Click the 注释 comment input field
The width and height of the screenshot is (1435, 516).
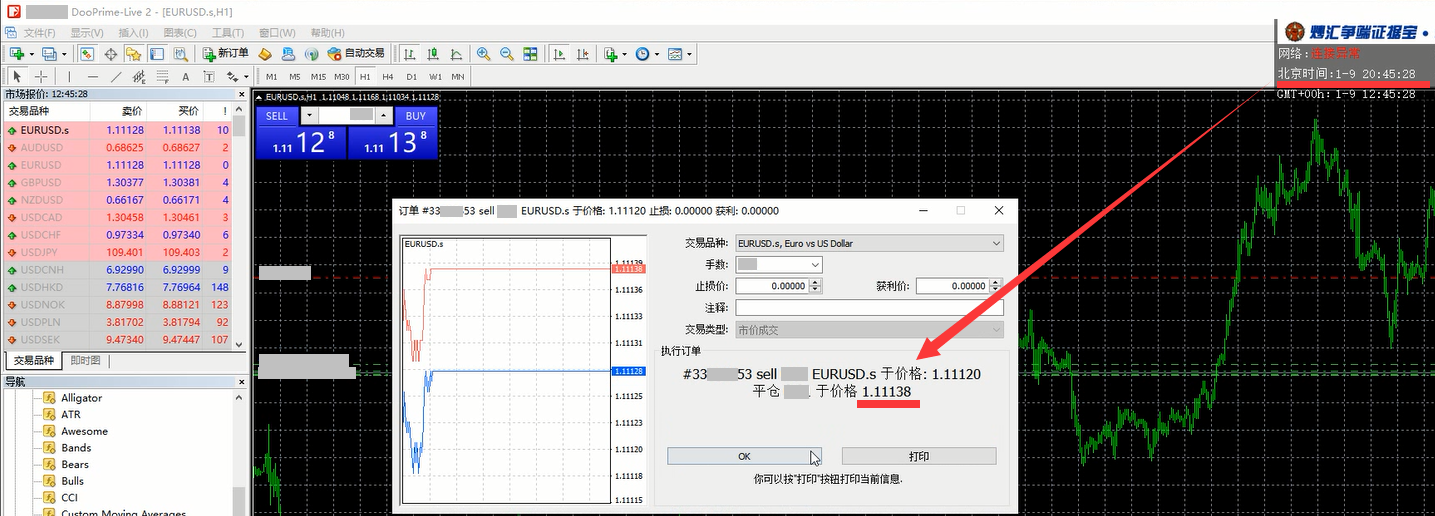point(868,308)
